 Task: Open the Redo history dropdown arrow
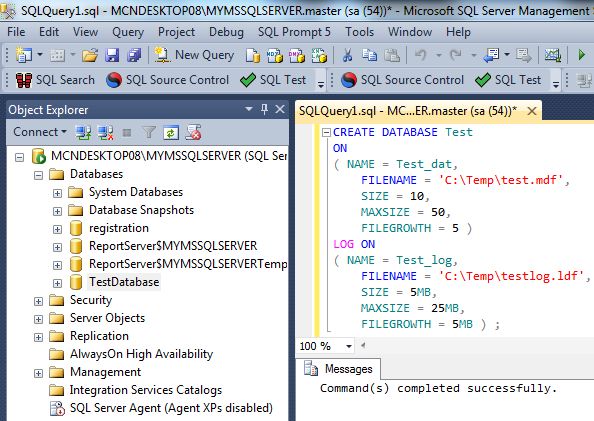pos(474,55)
